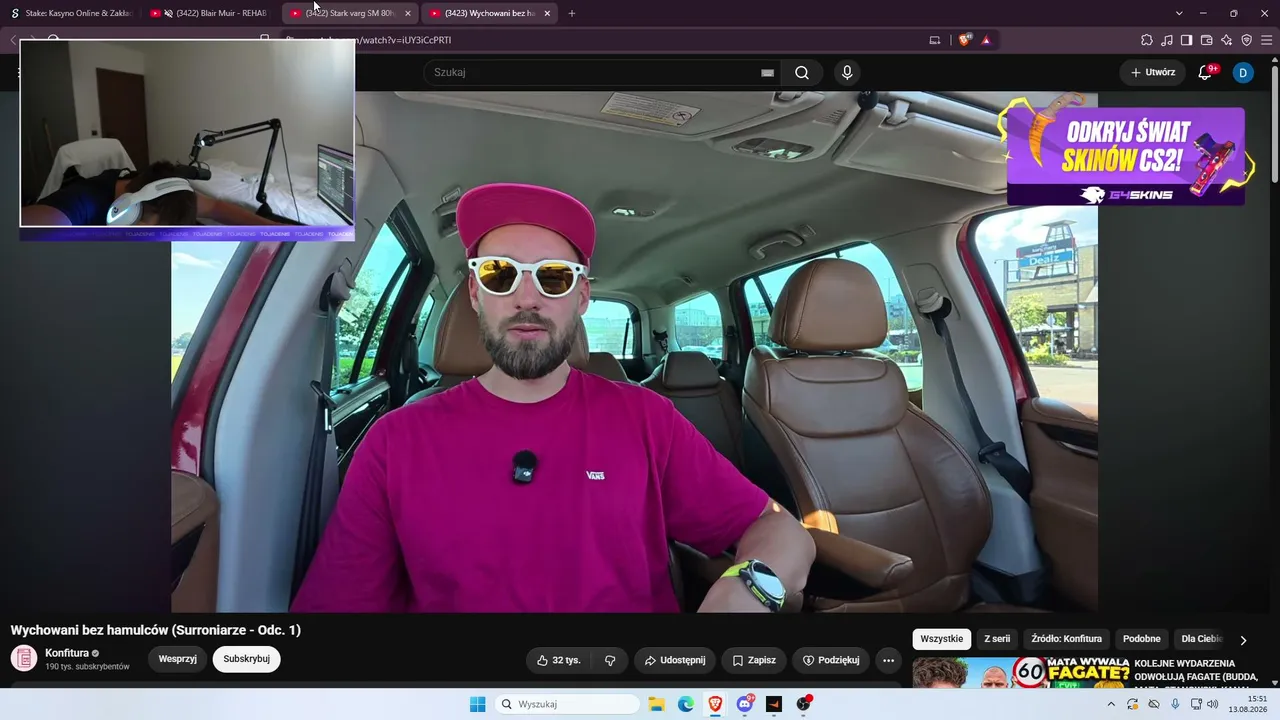This screenshot has height=720, width=1280.
Task: Open the Windows Start menu
Action: click(x=477, y=704)
